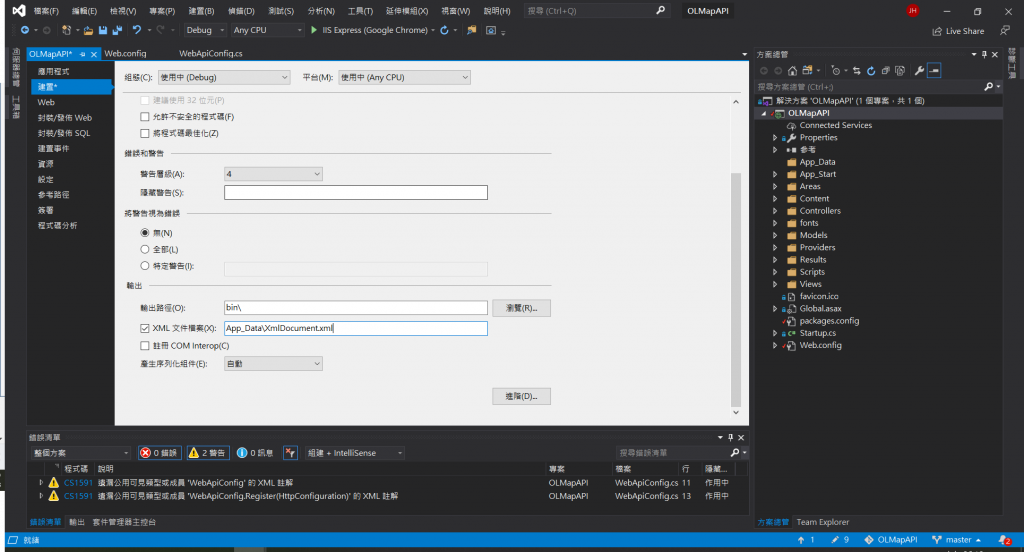
Task: Expand the Models folder node
Action: [x=775, y=235]
